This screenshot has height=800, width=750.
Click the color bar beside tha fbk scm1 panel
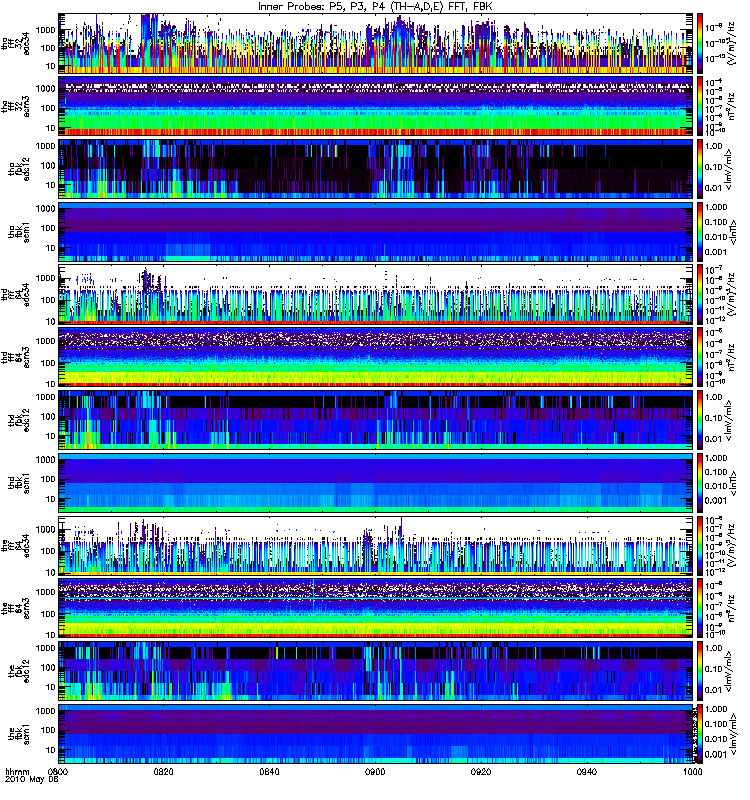[700, 232]
